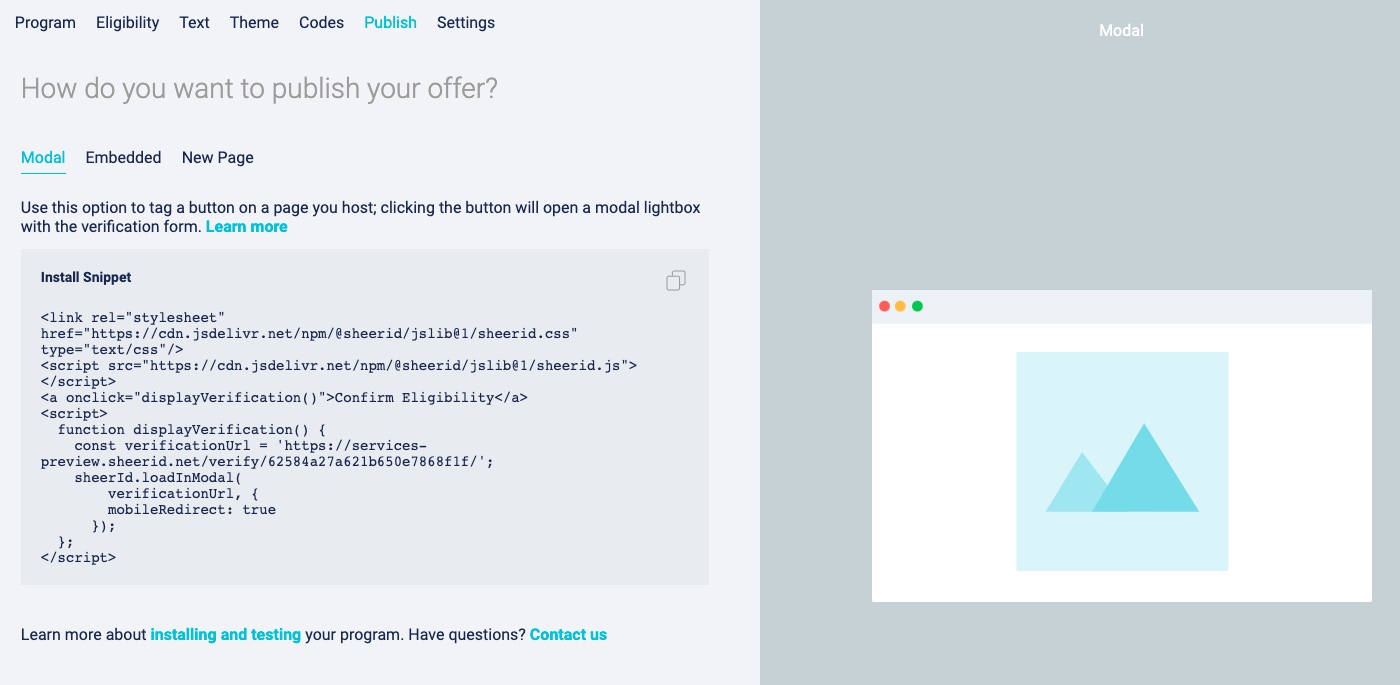Go to the Text tab
Viewport: 1400px width, 685px height.
pyautogui.click(x=194, y=22)
